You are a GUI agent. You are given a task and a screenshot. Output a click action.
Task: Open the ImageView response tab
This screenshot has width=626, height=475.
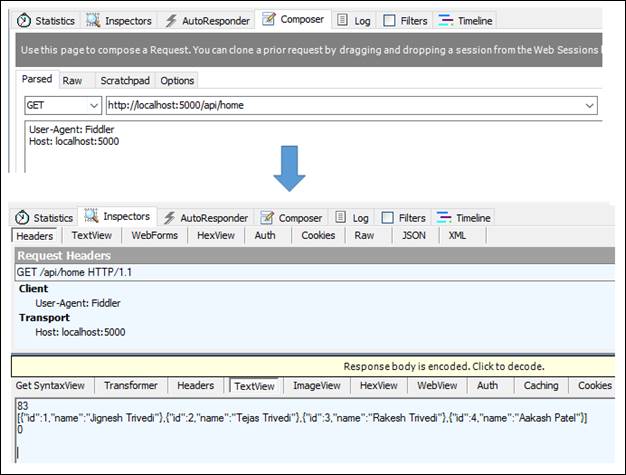tap(317, 386)
